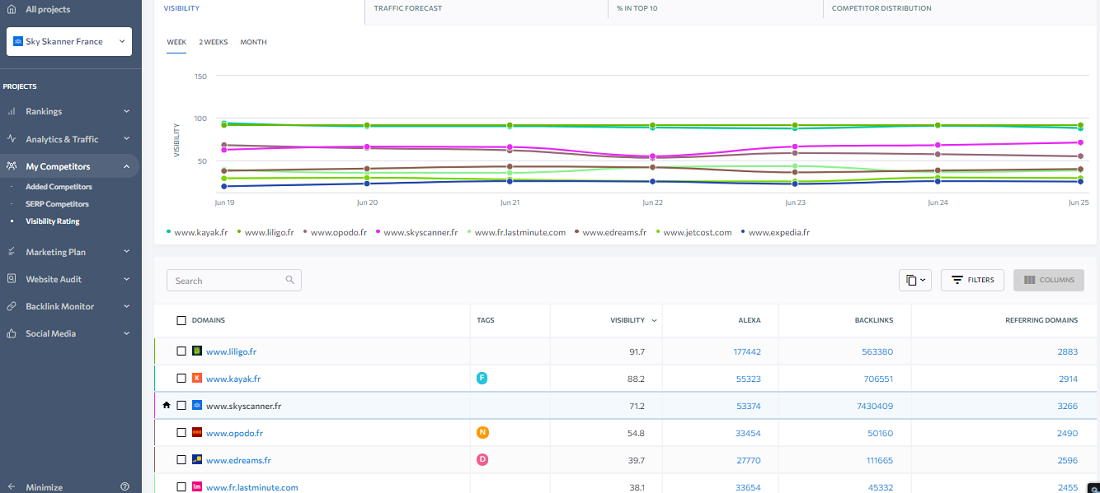1100x493 pixels.
Task: Check the www.opodo.fr row checkbox
Action: coord(181,433)
